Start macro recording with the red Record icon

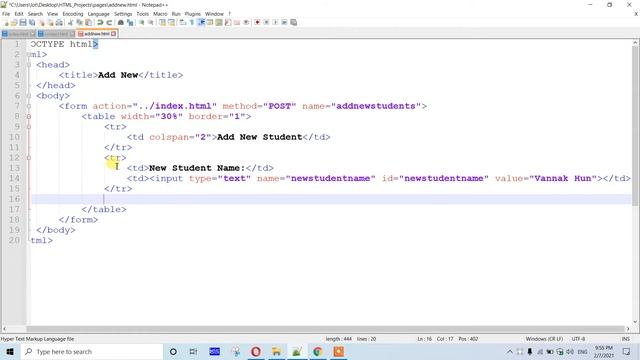[257, 22]
